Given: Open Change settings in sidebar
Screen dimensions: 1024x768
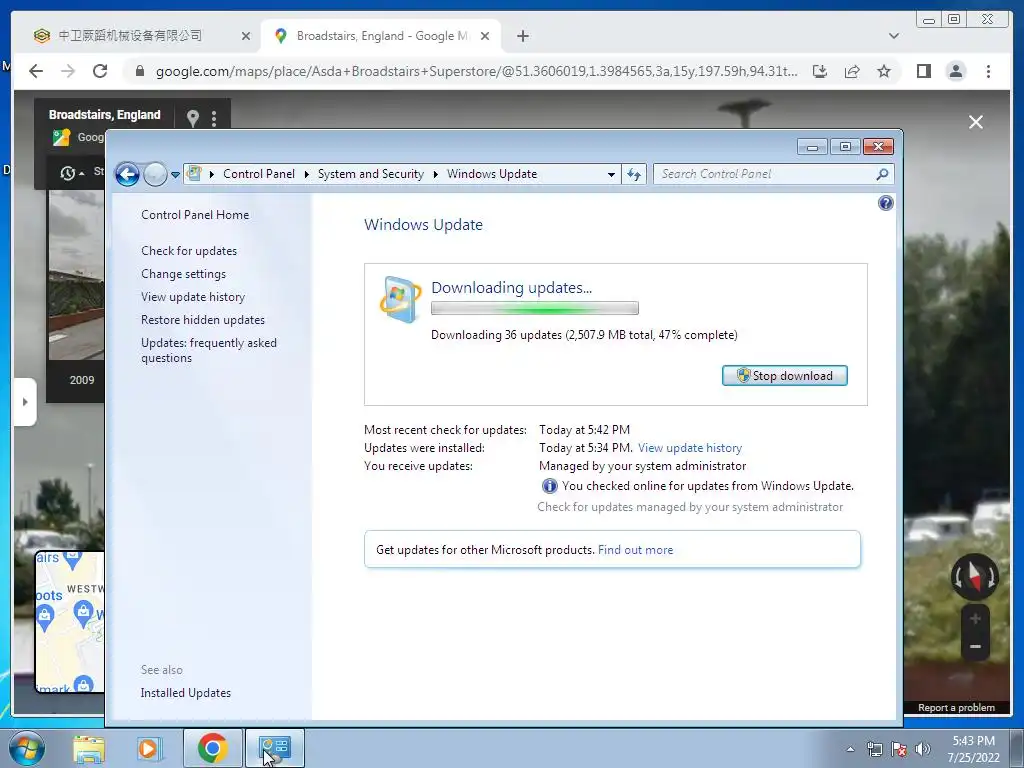Looking at the screenshot, I should click(x=184, y=274).
